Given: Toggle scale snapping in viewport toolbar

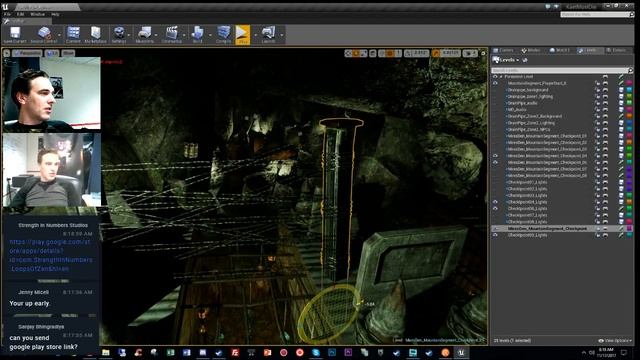Looking at the screenshot, I should [436, 53].
